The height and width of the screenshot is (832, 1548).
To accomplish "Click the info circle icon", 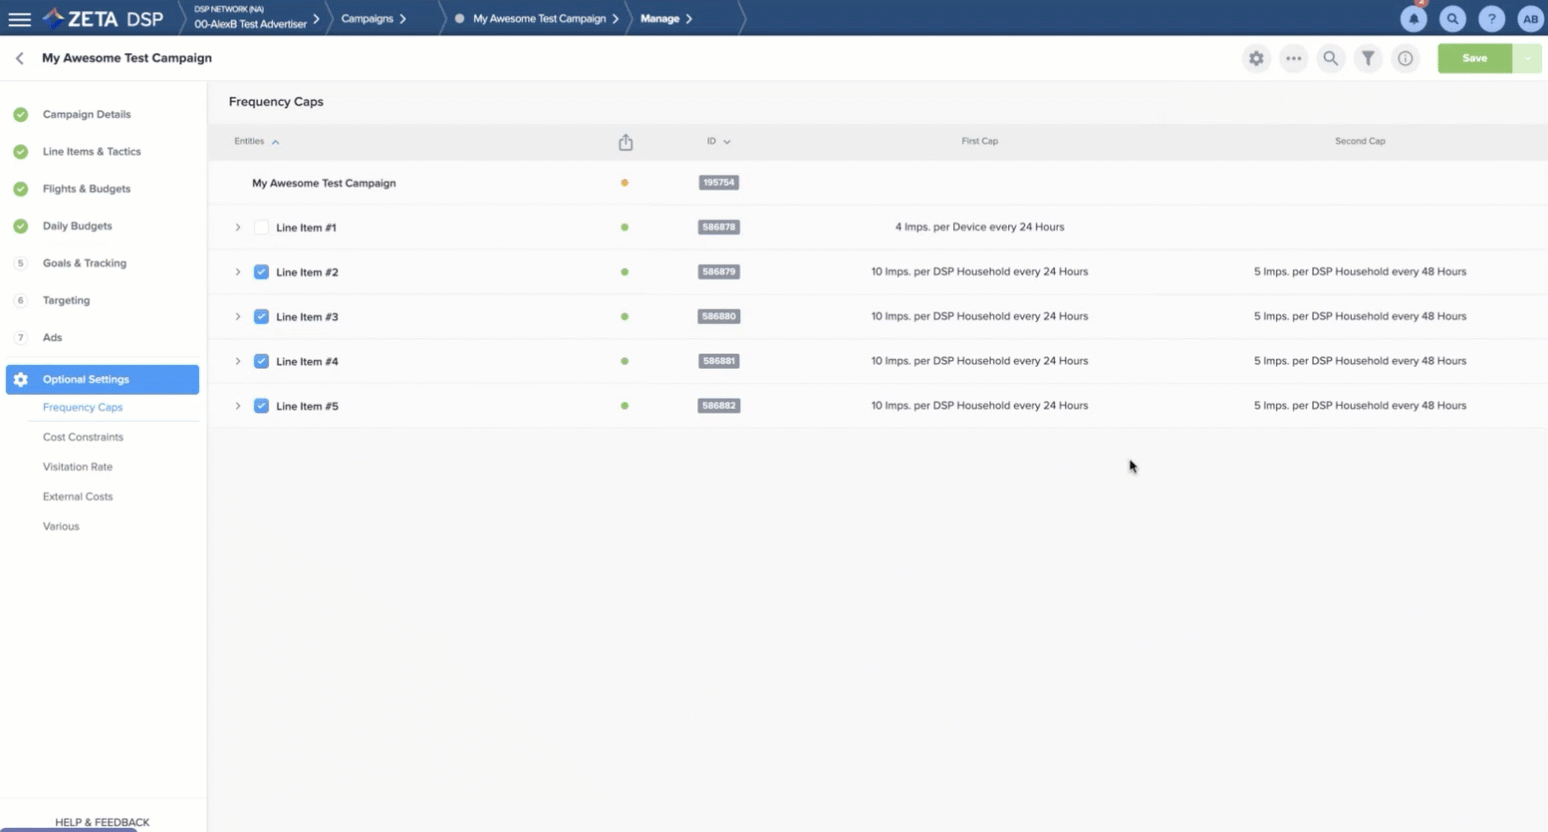I will pyautogui.click(x=1405, y=58).
